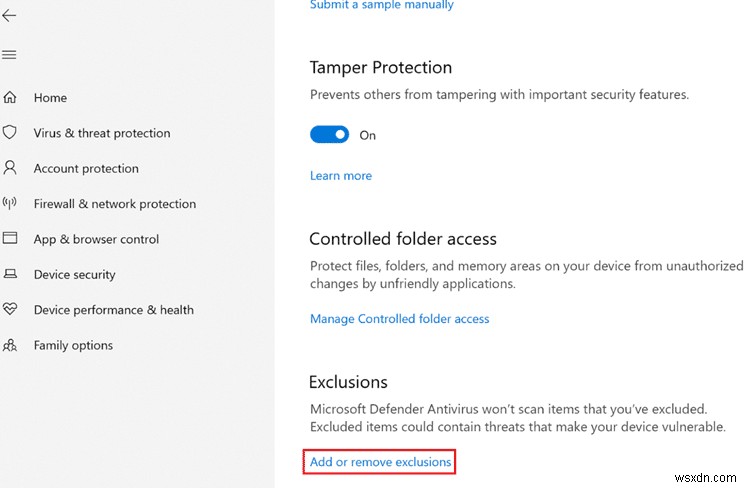This screenshot has width=748, height=488.
Task: Click Submit a sample manually link
Action: click(x=382, y=5)
